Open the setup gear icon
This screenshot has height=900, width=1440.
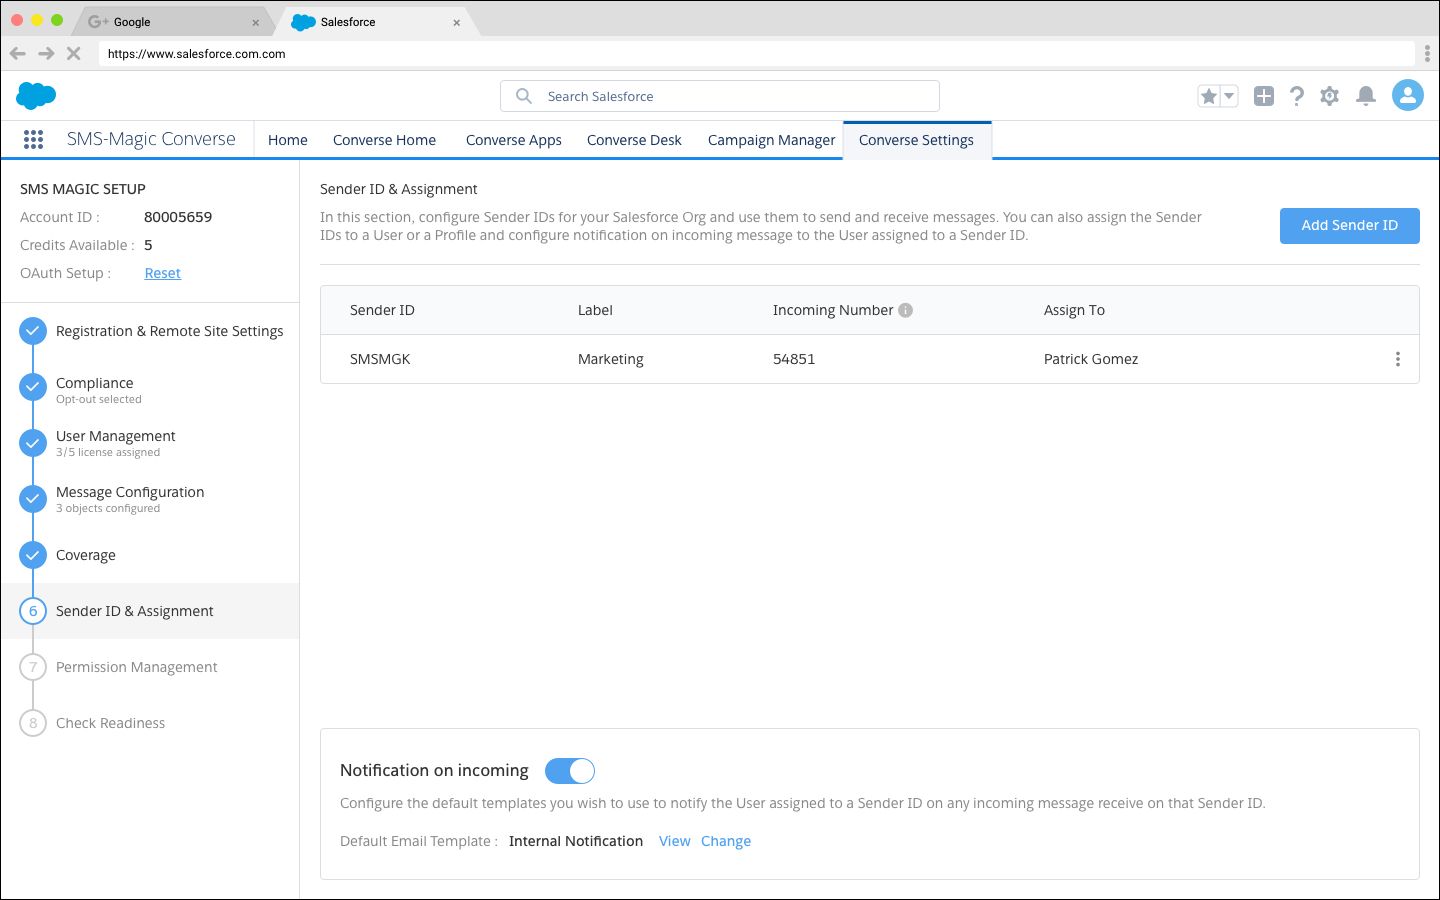[x=1329, y=96]
